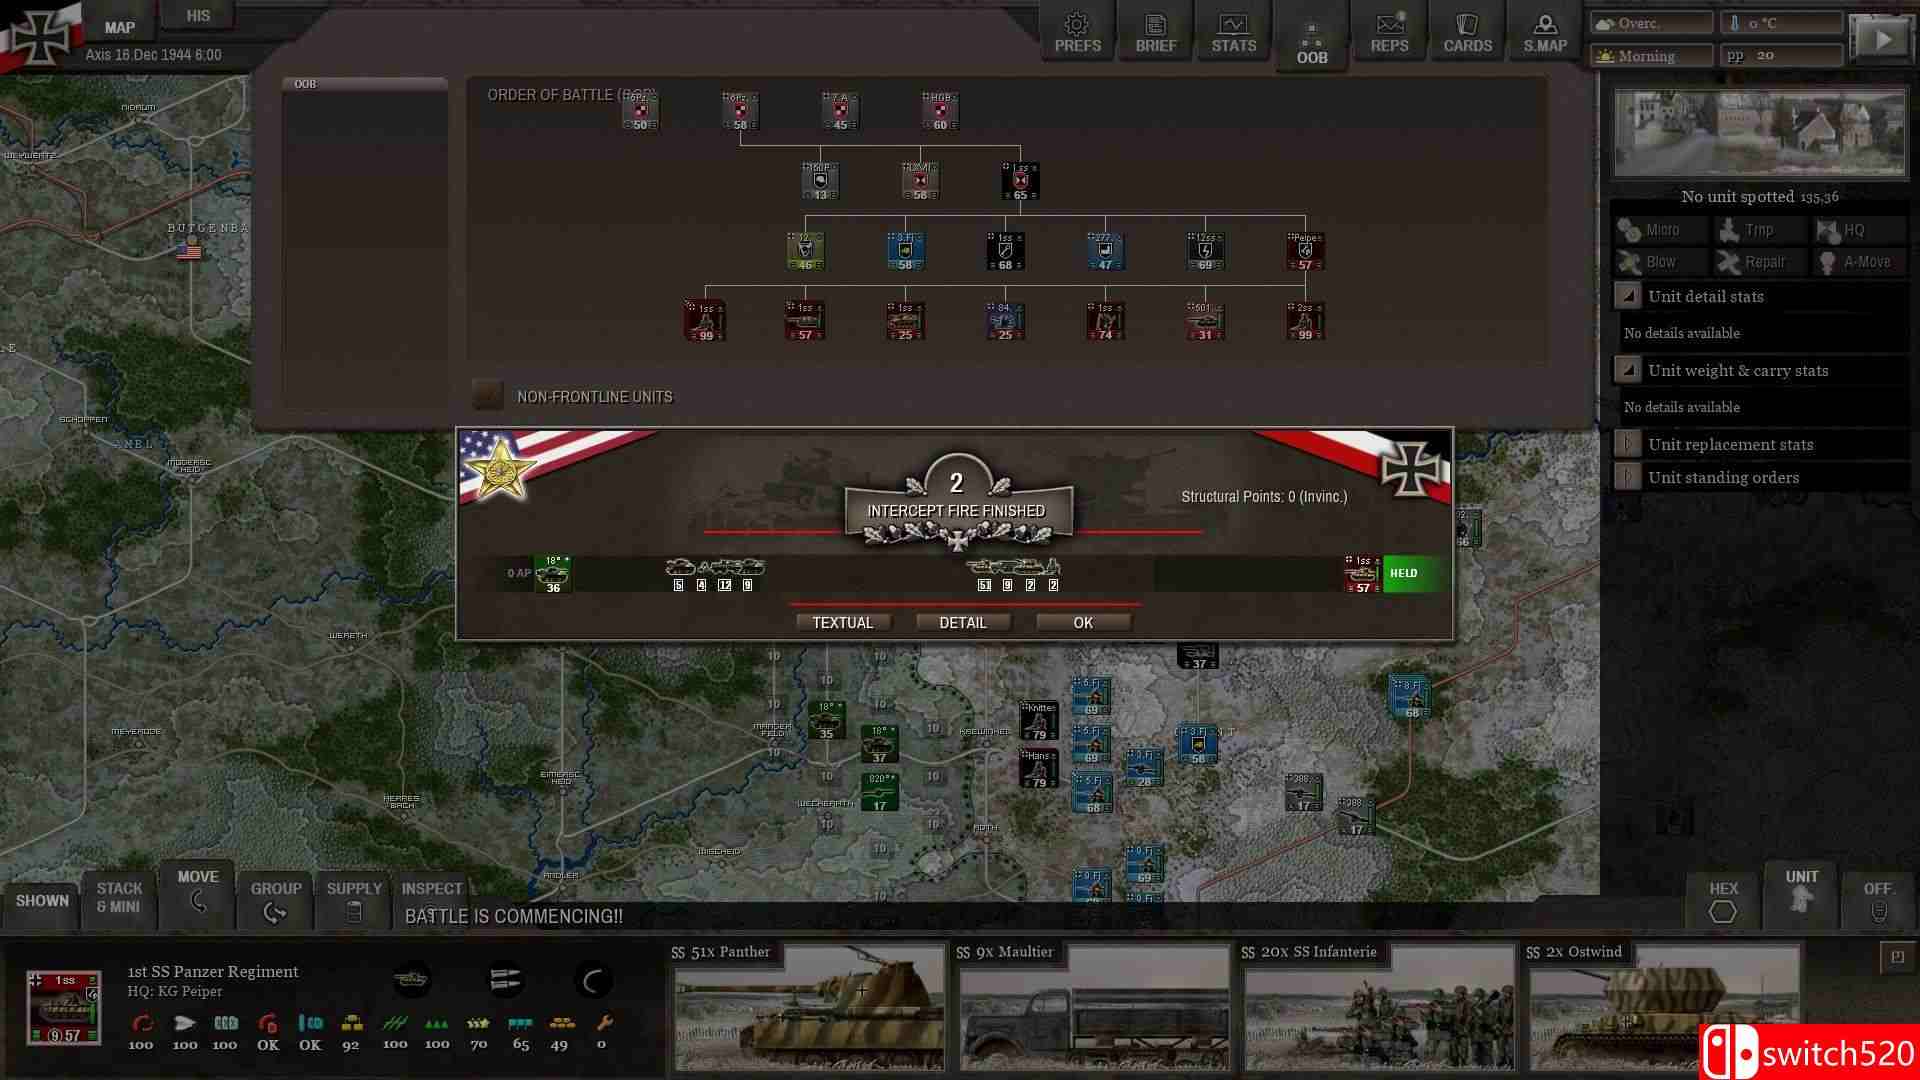
Task: Open the BRIEF panel icon
Action: [1154, 32]
